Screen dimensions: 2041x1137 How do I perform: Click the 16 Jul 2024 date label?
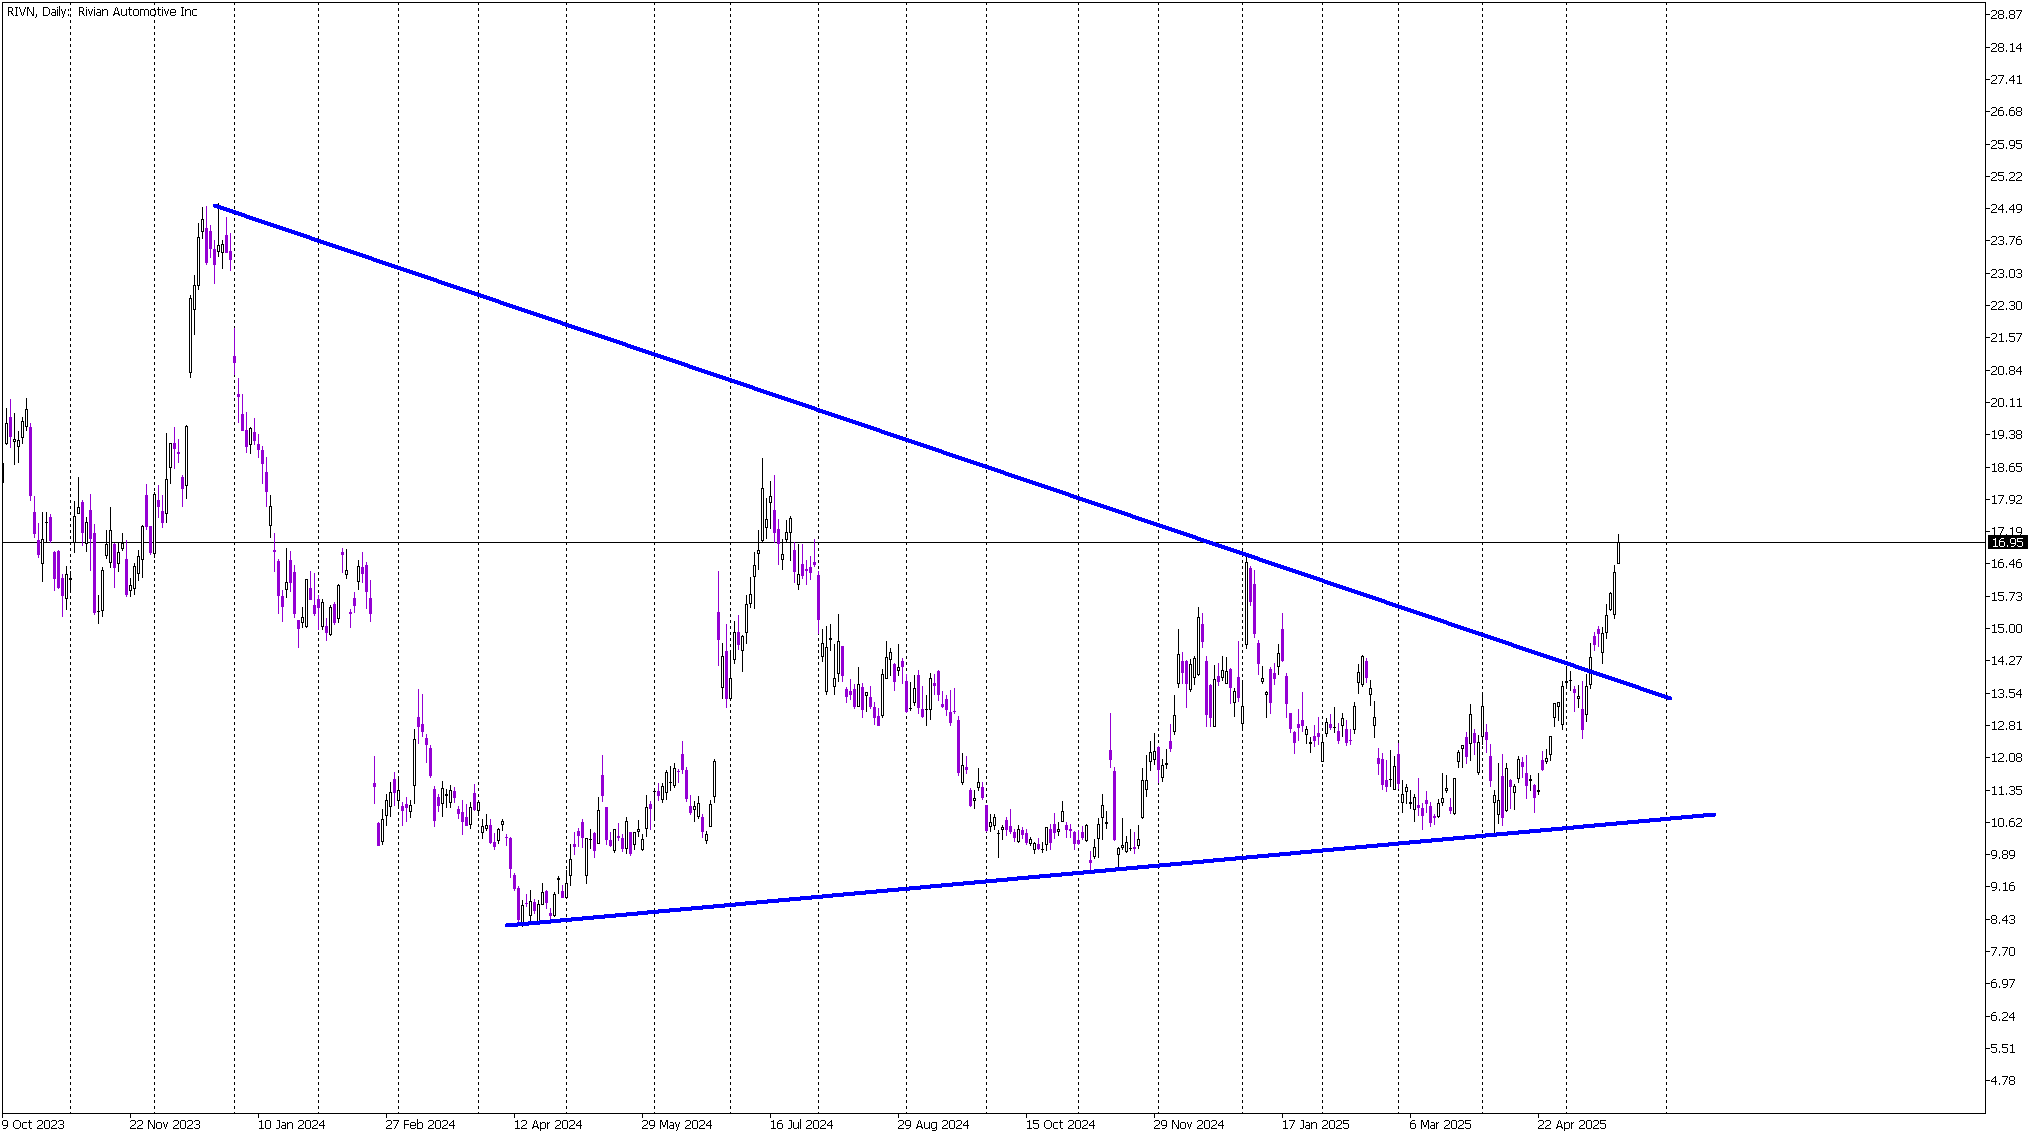[x=801, y=1124]
